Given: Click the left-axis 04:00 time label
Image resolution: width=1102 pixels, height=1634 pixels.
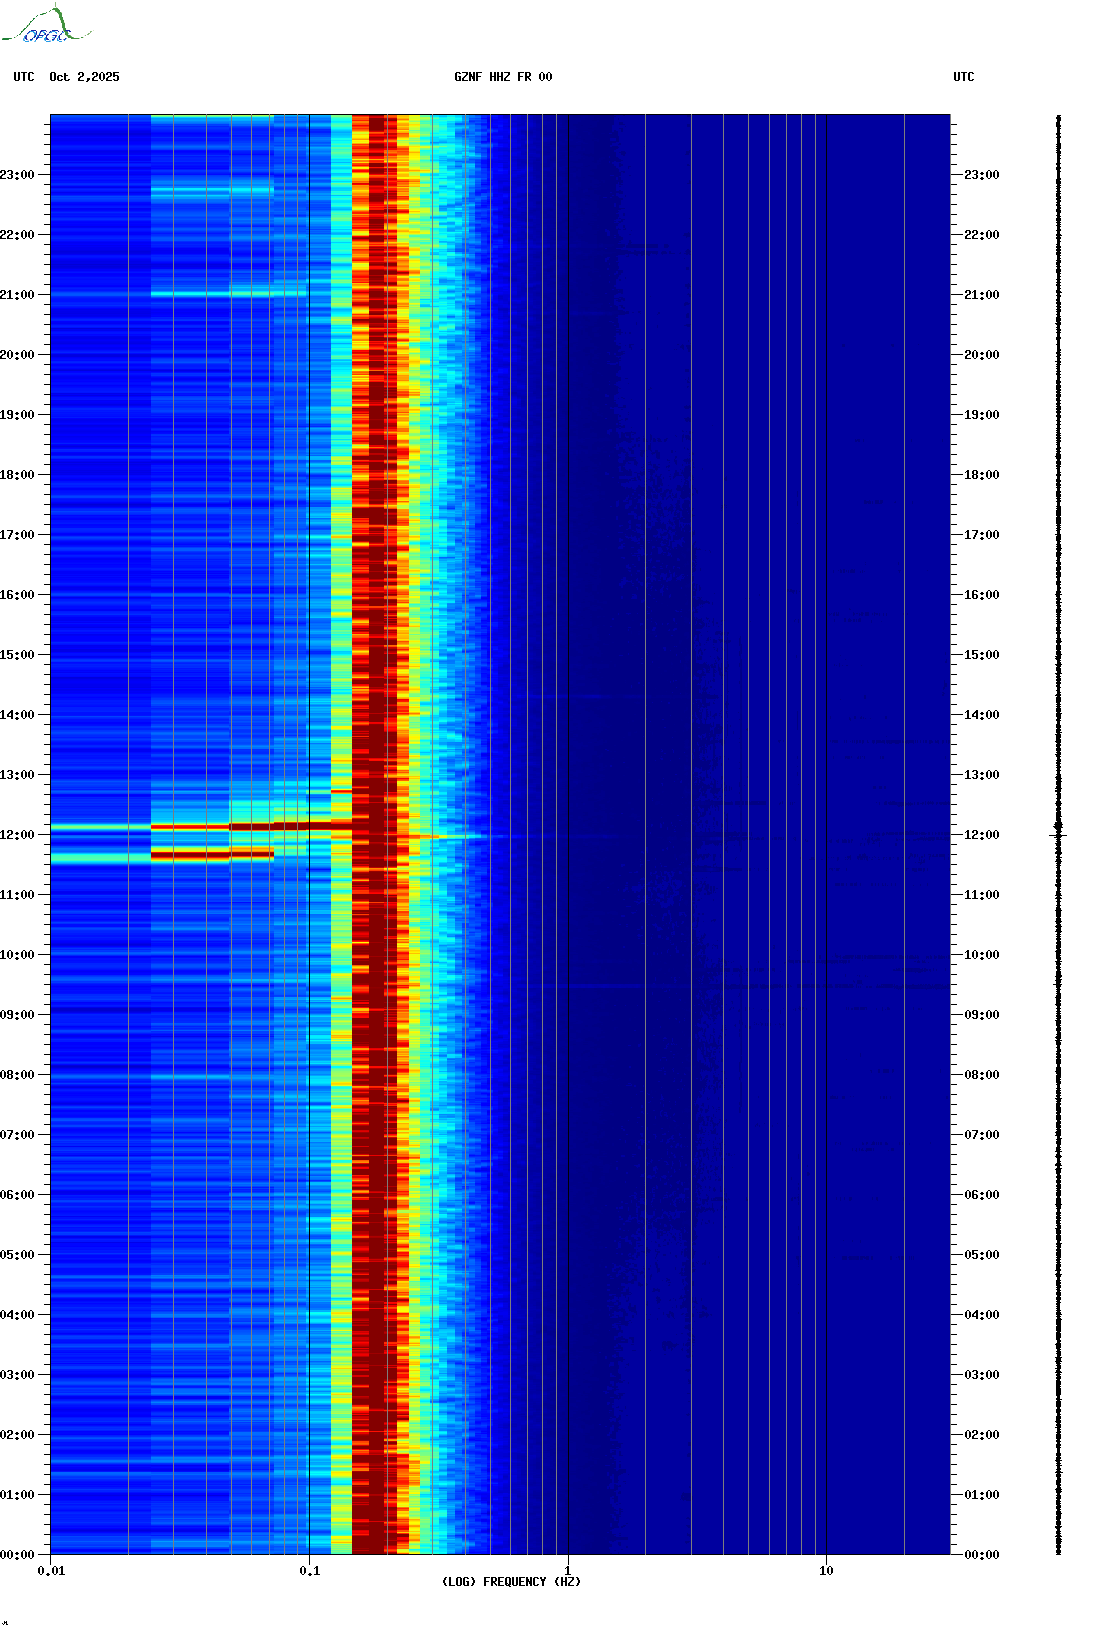Looking at the screenshot, I should [17, 1315].
